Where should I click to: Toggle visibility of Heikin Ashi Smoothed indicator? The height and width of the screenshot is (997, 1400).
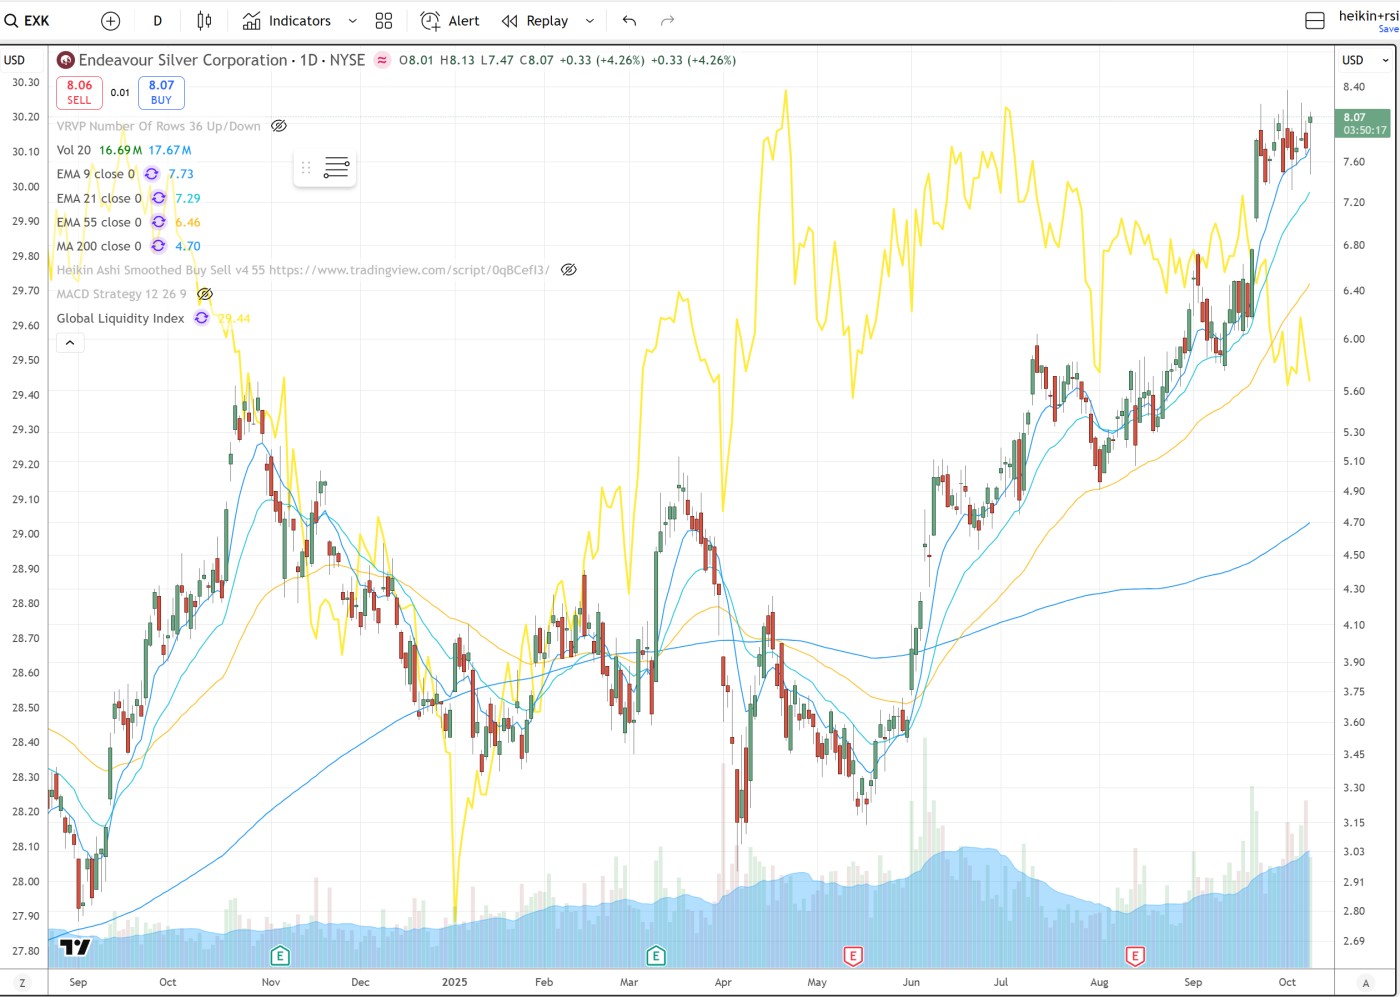pos(568,270)
